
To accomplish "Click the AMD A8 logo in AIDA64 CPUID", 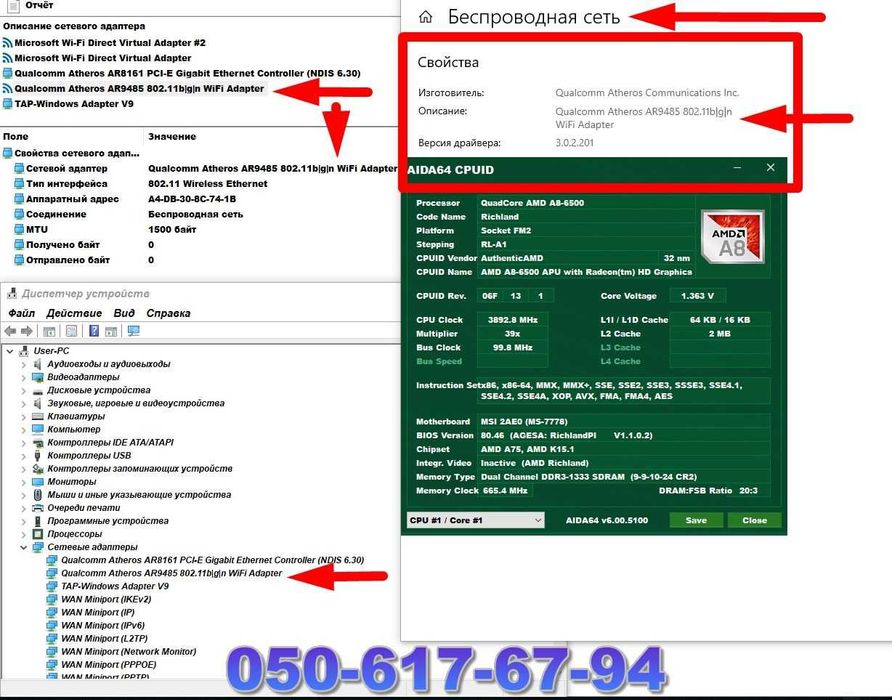I will (x=733, y=237).
